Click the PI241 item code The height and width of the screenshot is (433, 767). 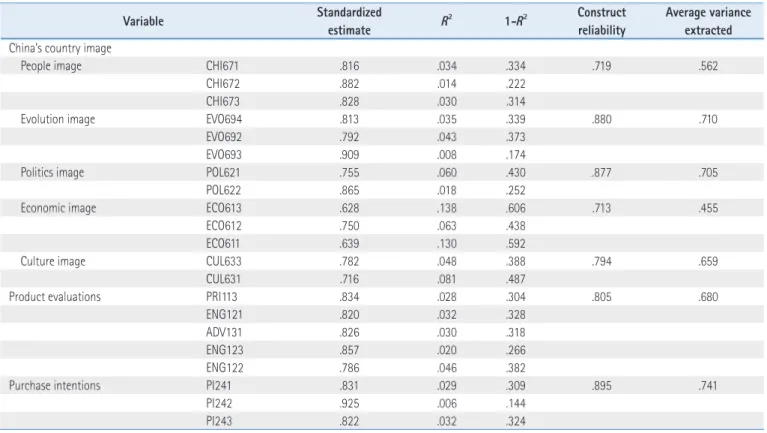(x=218, y=386)
